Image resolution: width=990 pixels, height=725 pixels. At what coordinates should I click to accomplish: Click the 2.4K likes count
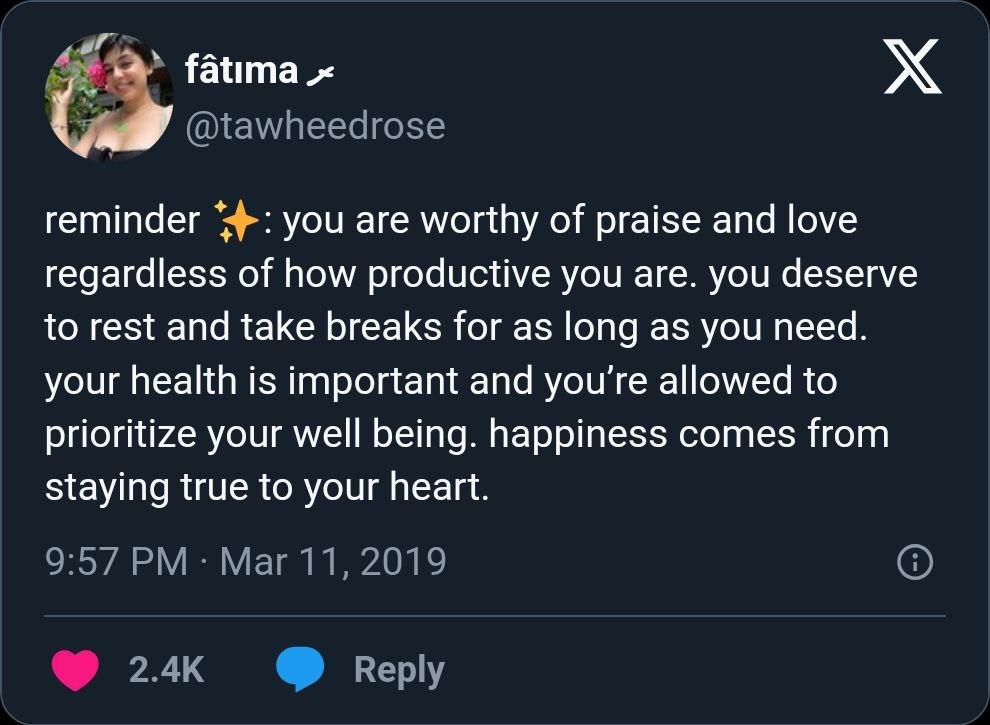[166, 670]
